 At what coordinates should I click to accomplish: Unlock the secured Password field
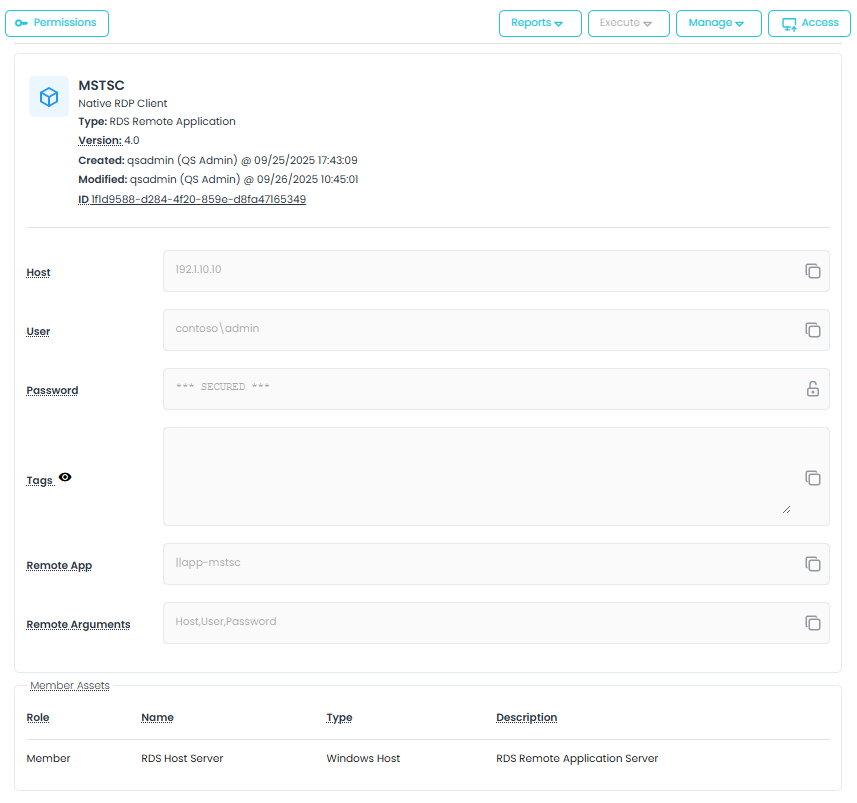tap(813, 389)
